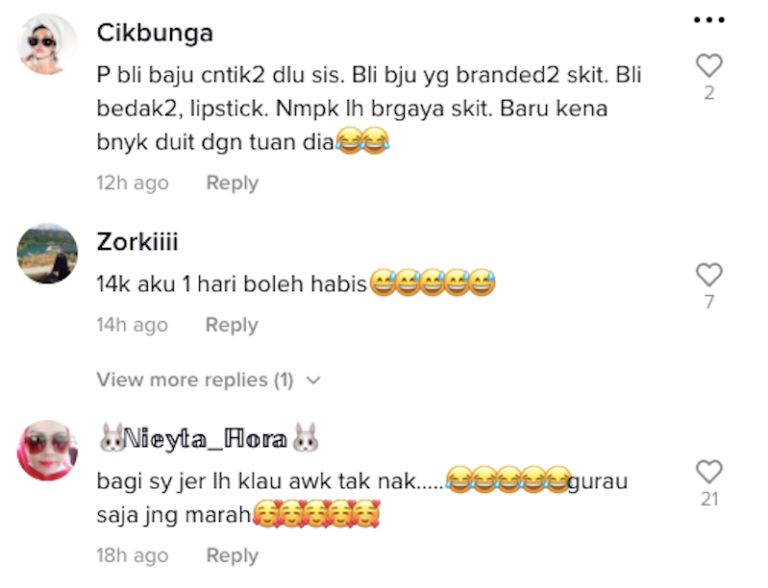Open the three-dot more options menu
Image resolution: width=768 pixels, height=588 pixels.
pyautogui.click(x=709, y=20)
